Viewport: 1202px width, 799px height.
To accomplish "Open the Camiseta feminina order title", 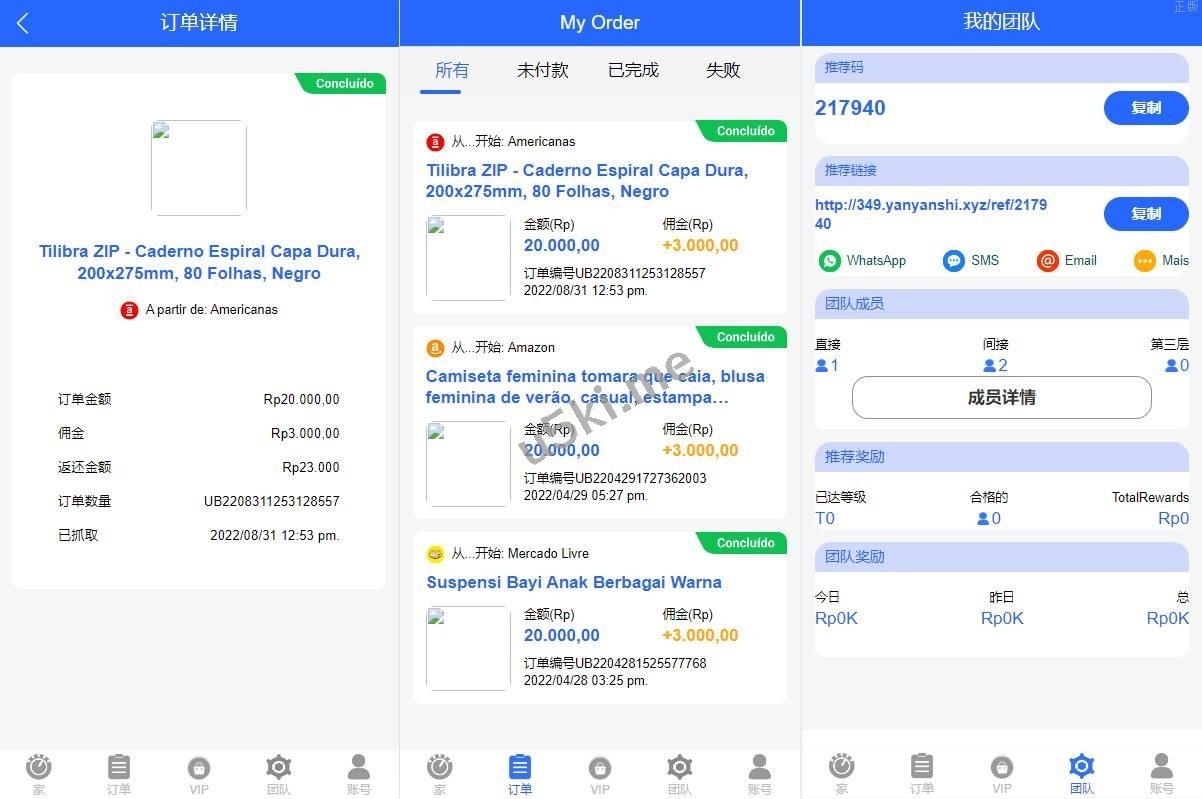I will click(595, 387).
